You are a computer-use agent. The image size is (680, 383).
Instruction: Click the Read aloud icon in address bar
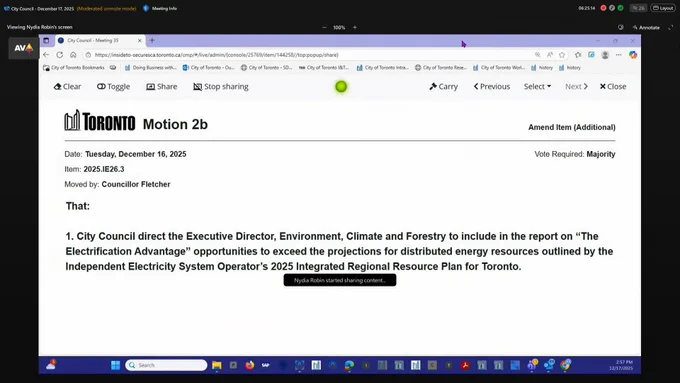click(550, 55)
